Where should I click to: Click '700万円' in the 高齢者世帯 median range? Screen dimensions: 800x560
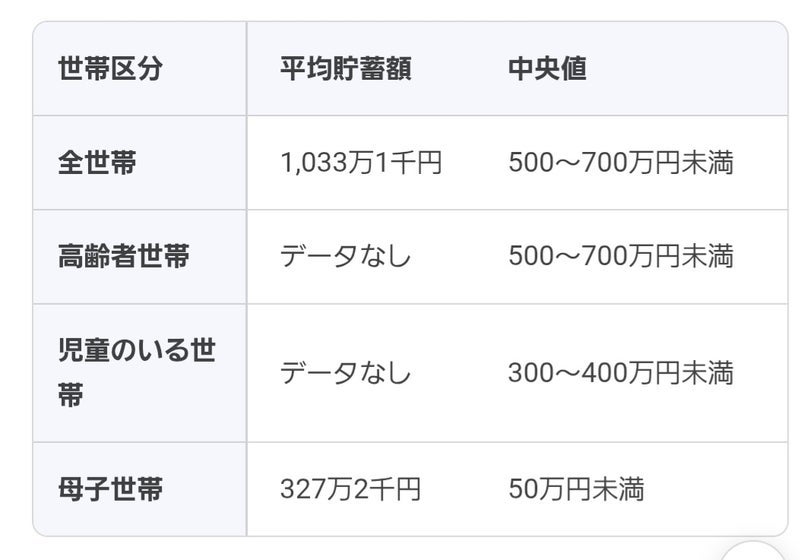coord(628,257)
